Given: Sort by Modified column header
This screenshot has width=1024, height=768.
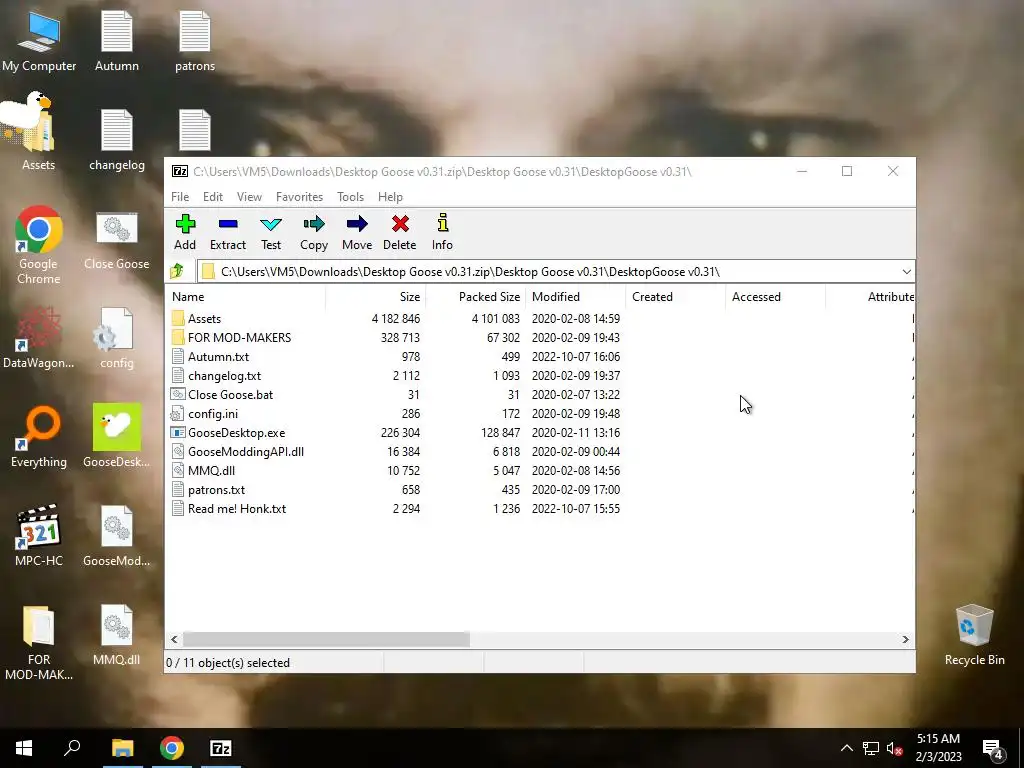Looking at the screenshot, I should pos(575,296).
